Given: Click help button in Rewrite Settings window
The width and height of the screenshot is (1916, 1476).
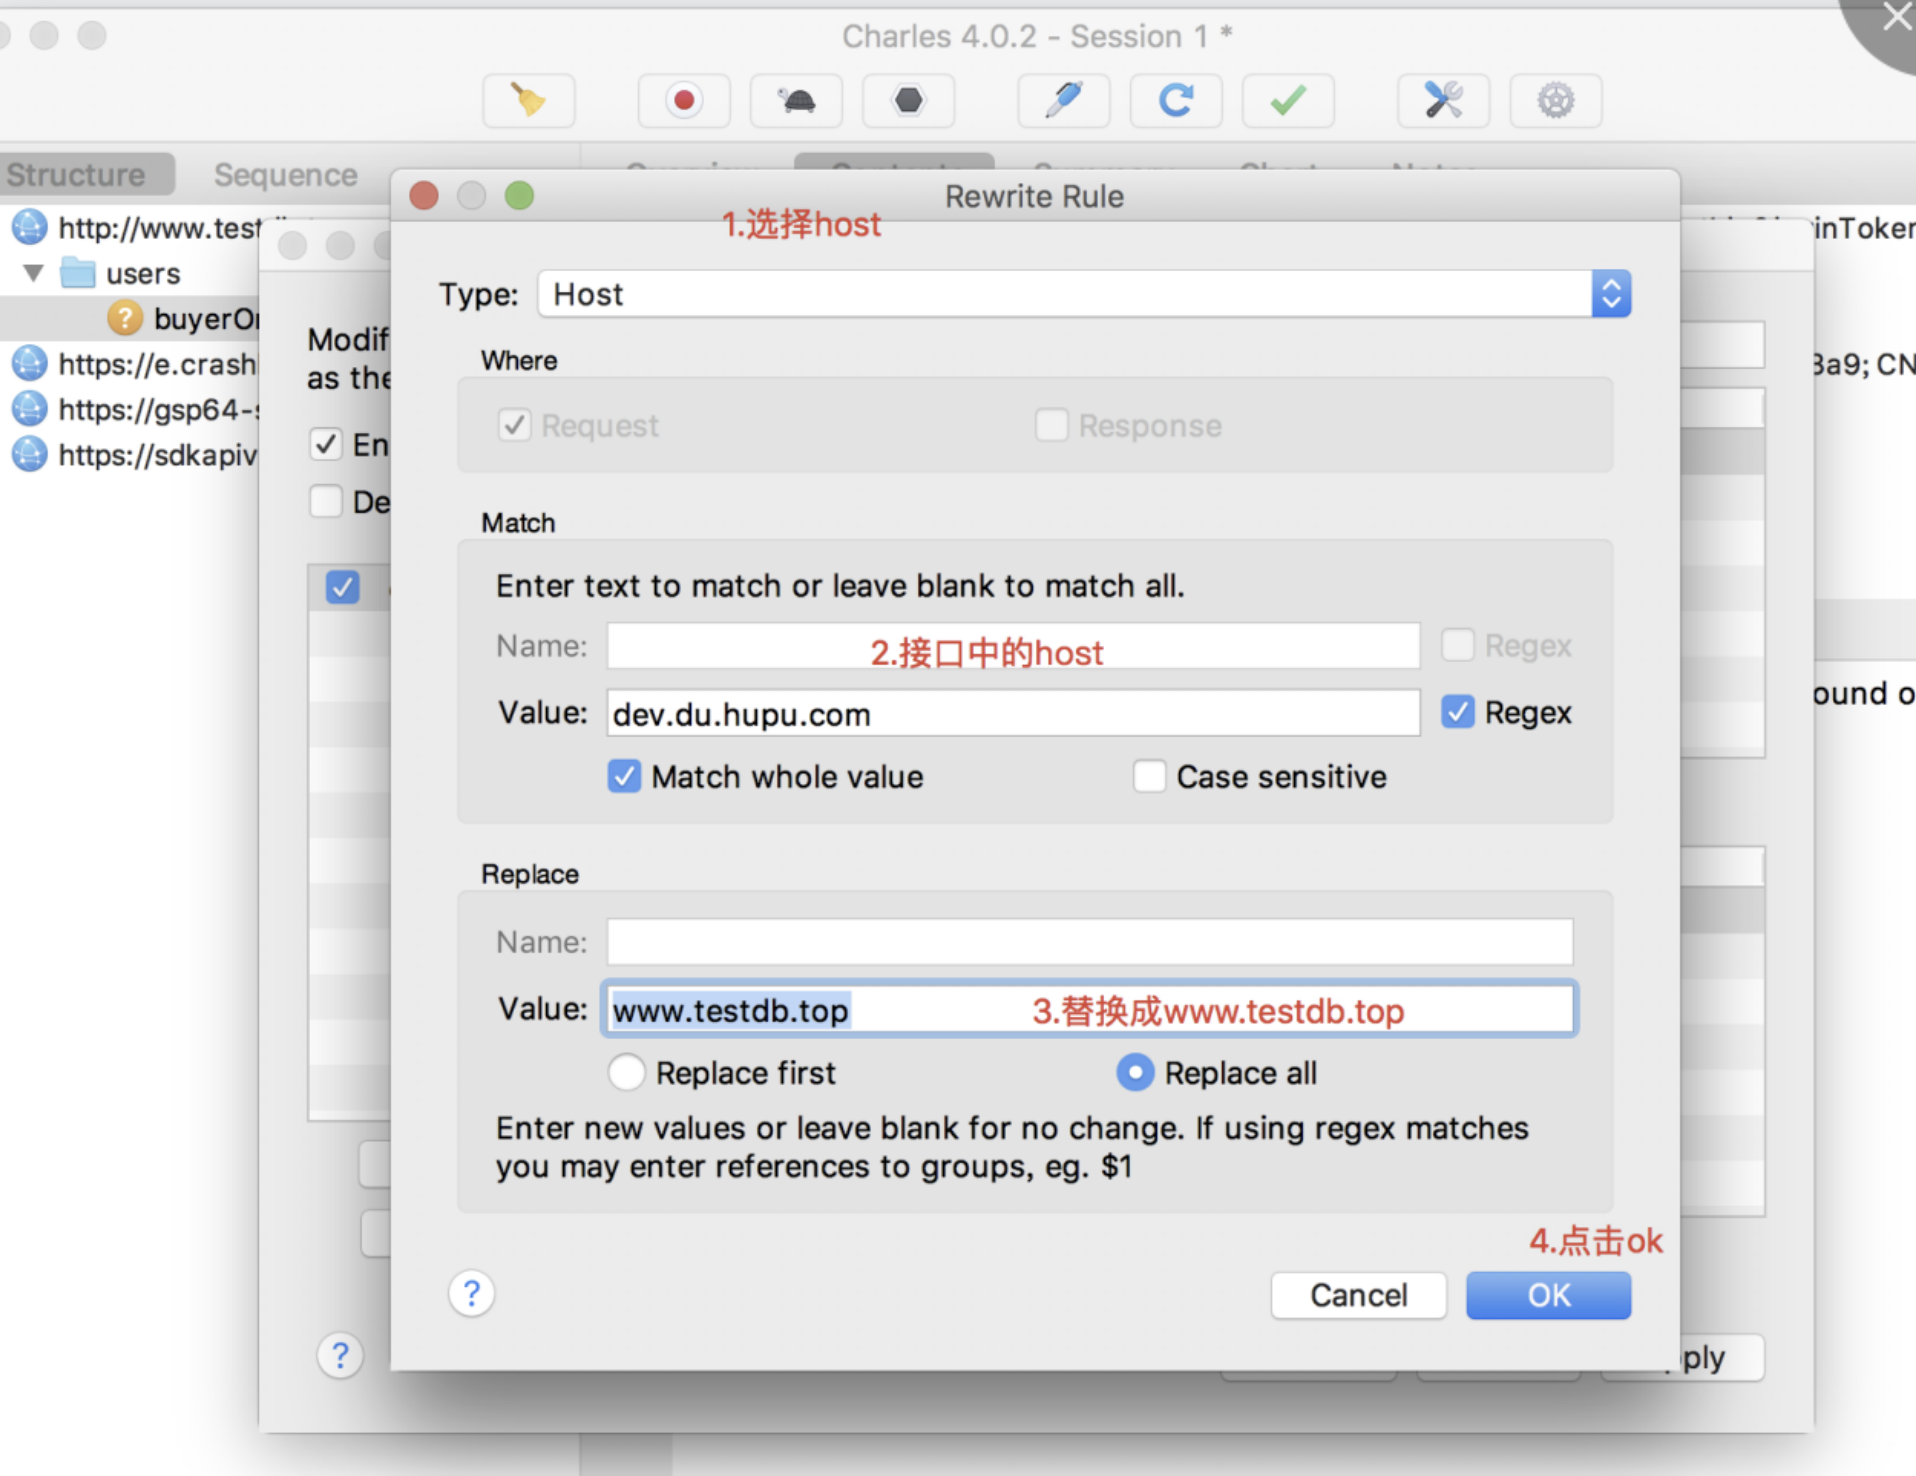Looking at the screenshot, I should coord(340,1356).
